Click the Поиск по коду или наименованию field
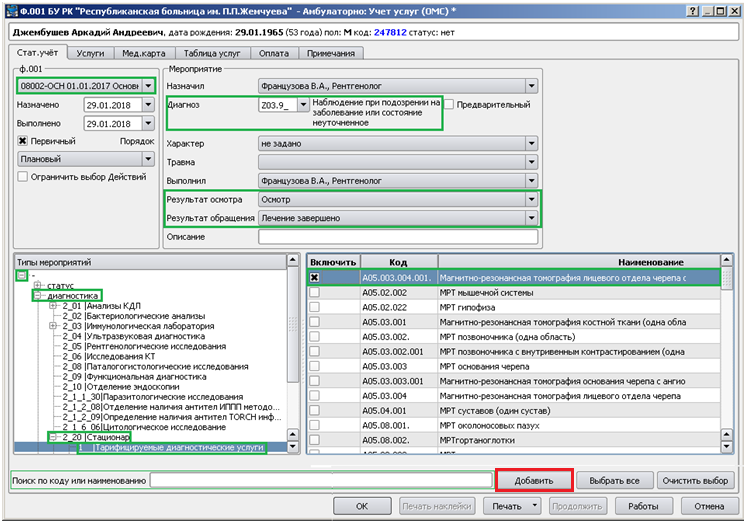 pos(321,481)
